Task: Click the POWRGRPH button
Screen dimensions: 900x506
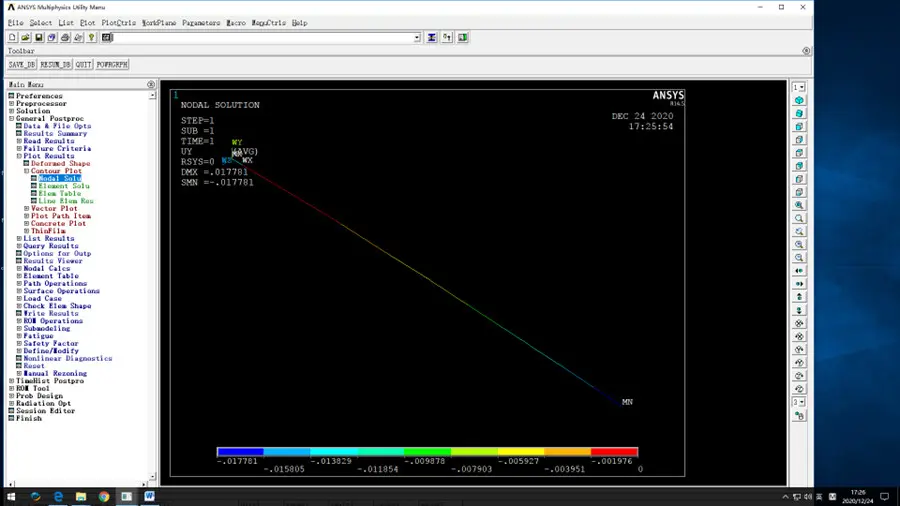Action: (x=112, y=65)
